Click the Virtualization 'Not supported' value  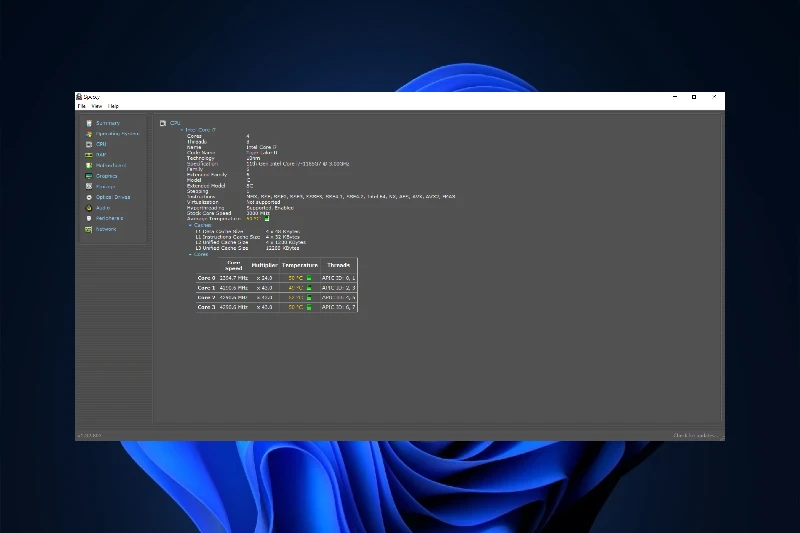pyautogui.click(x=263, y=202)
